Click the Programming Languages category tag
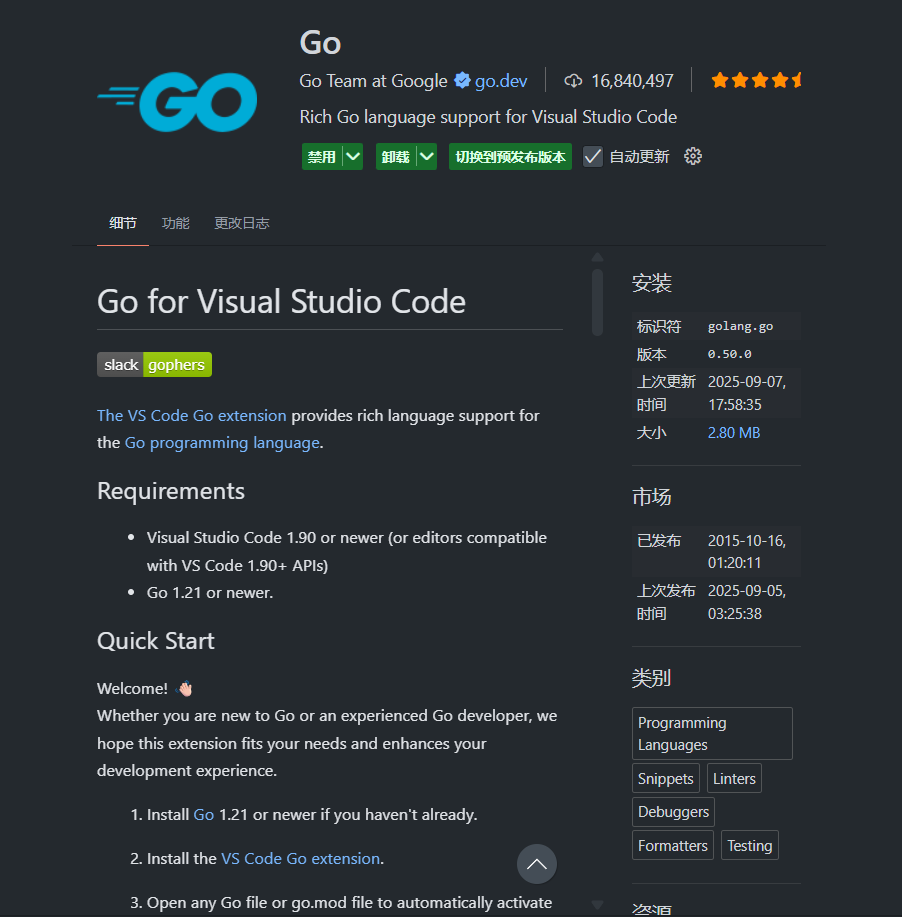The height and width of the screenshot is (917, 902). point(712,734)
